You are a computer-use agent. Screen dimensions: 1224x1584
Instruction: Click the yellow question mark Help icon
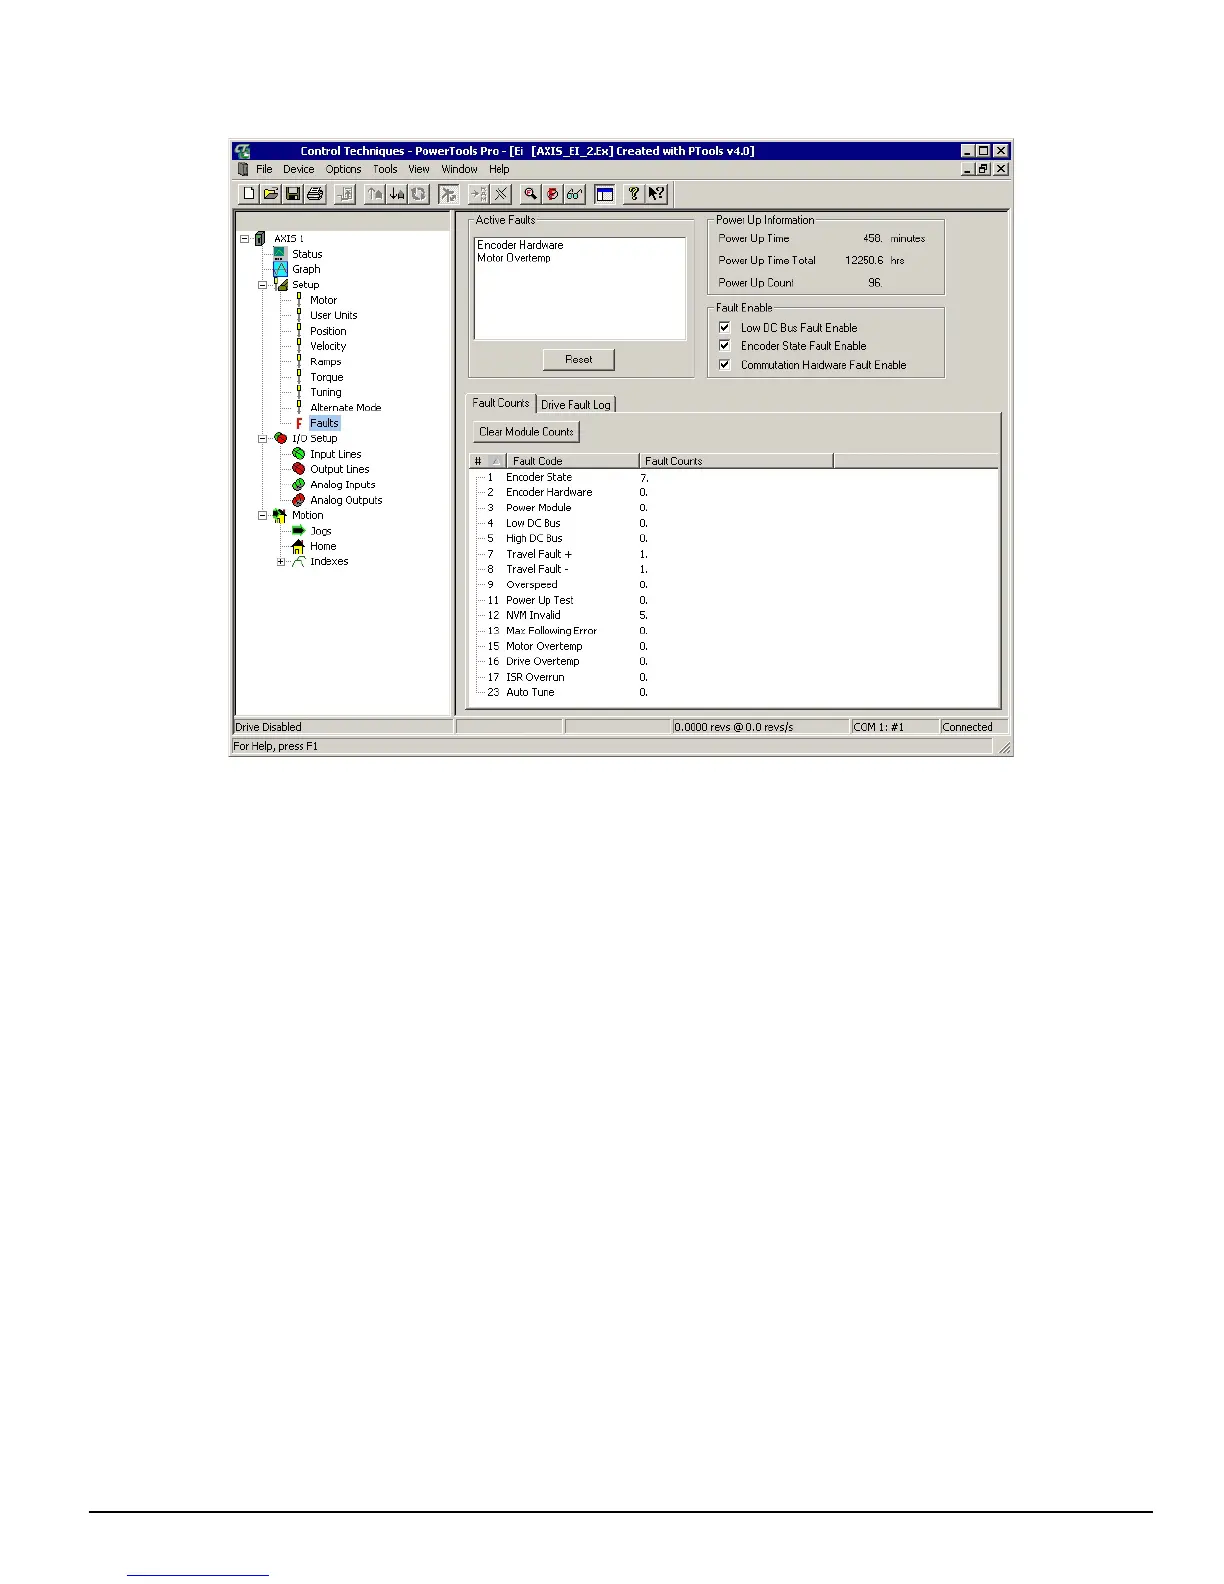[634, 194]
